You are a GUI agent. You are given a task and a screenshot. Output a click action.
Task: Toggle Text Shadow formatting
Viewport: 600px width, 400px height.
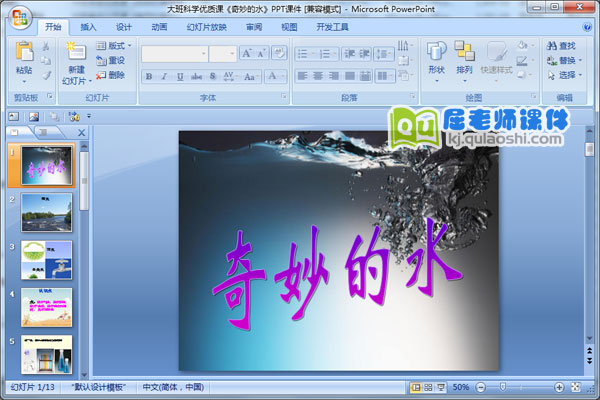pos(213,76)
